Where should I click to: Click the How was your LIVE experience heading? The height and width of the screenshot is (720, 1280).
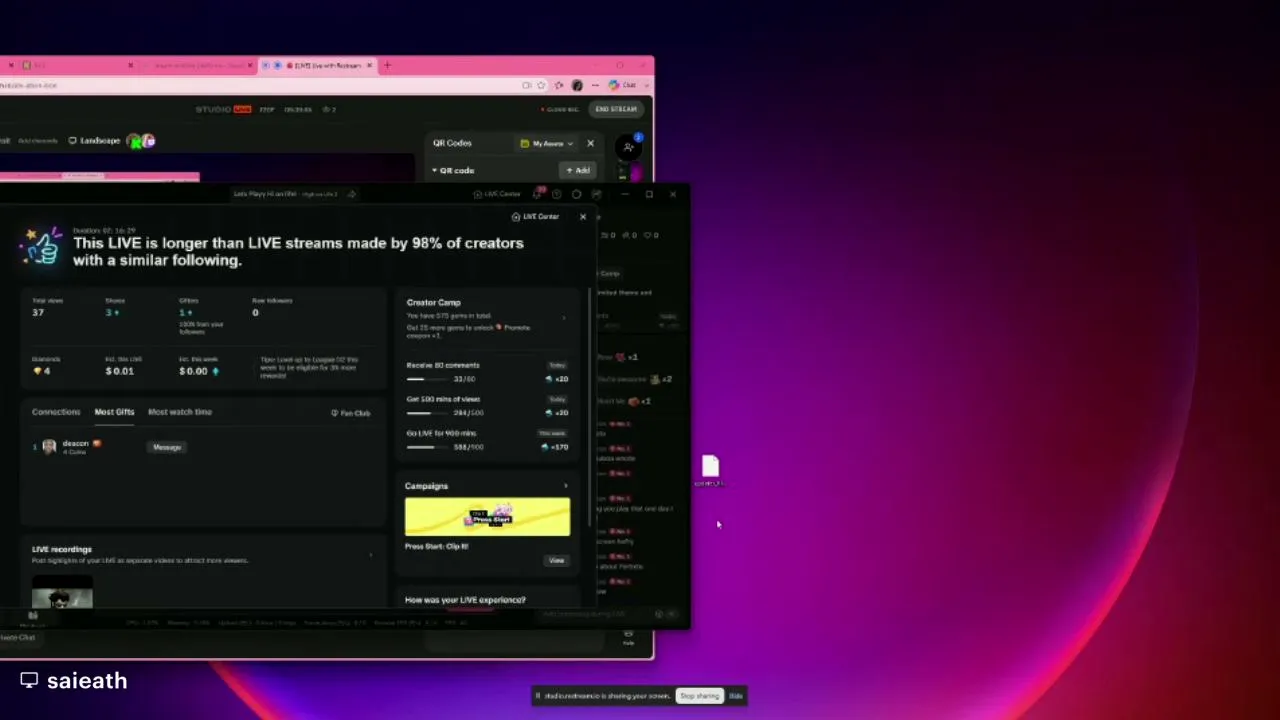(x=465, y=600)
